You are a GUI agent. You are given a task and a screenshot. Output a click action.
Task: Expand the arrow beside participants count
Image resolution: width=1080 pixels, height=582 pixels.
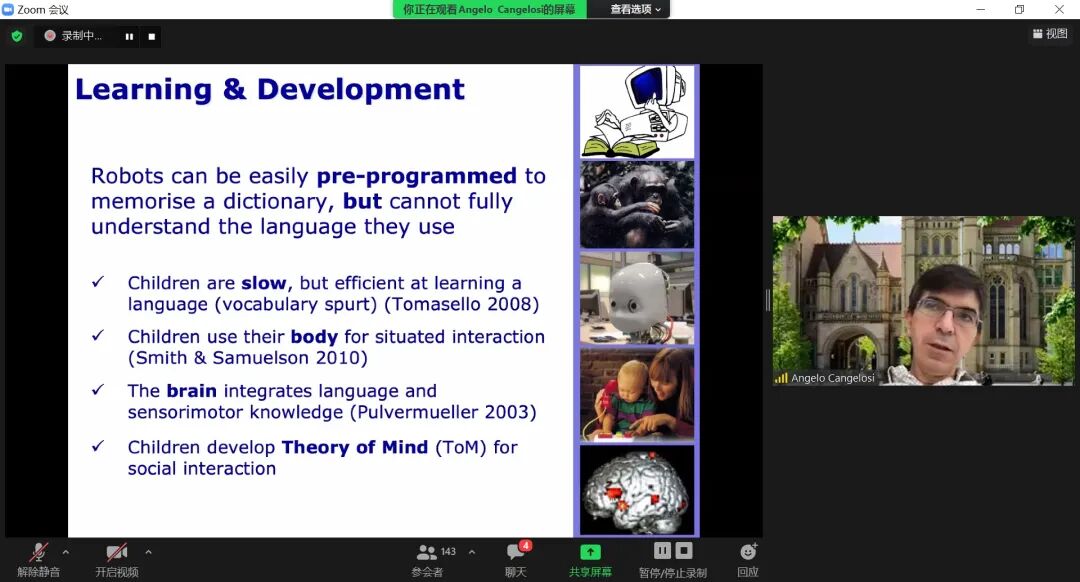pyautogui.click(x=472, y=552)
